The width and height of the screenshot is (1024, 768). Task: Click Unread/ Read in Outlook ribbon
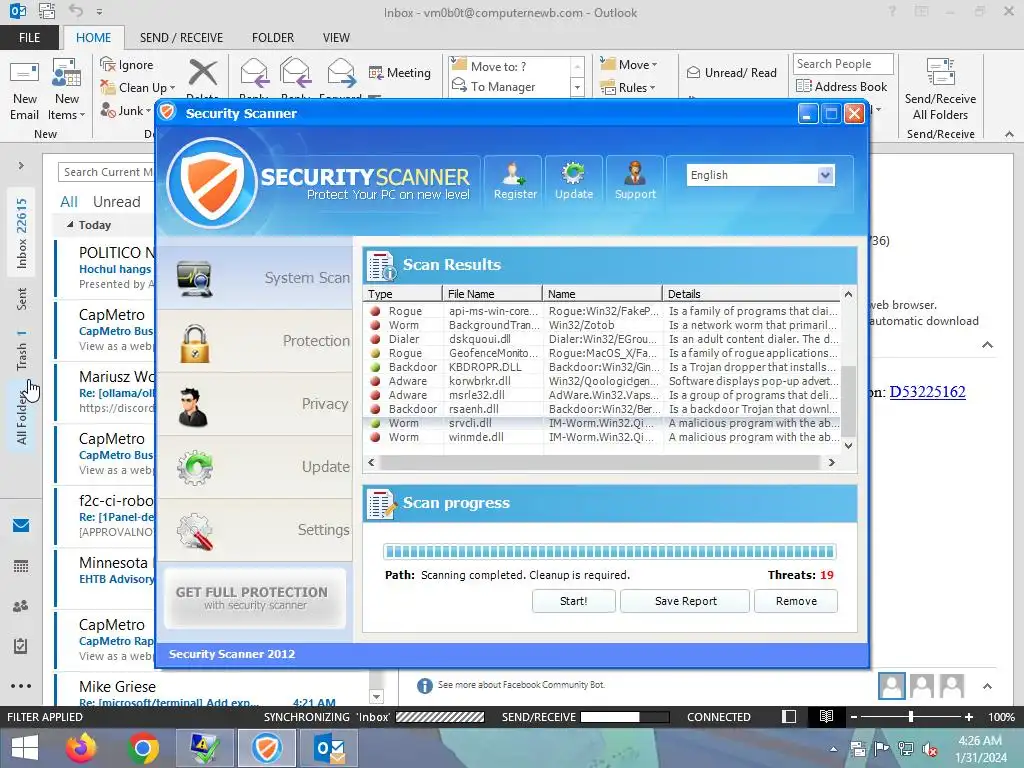point(732,72)
